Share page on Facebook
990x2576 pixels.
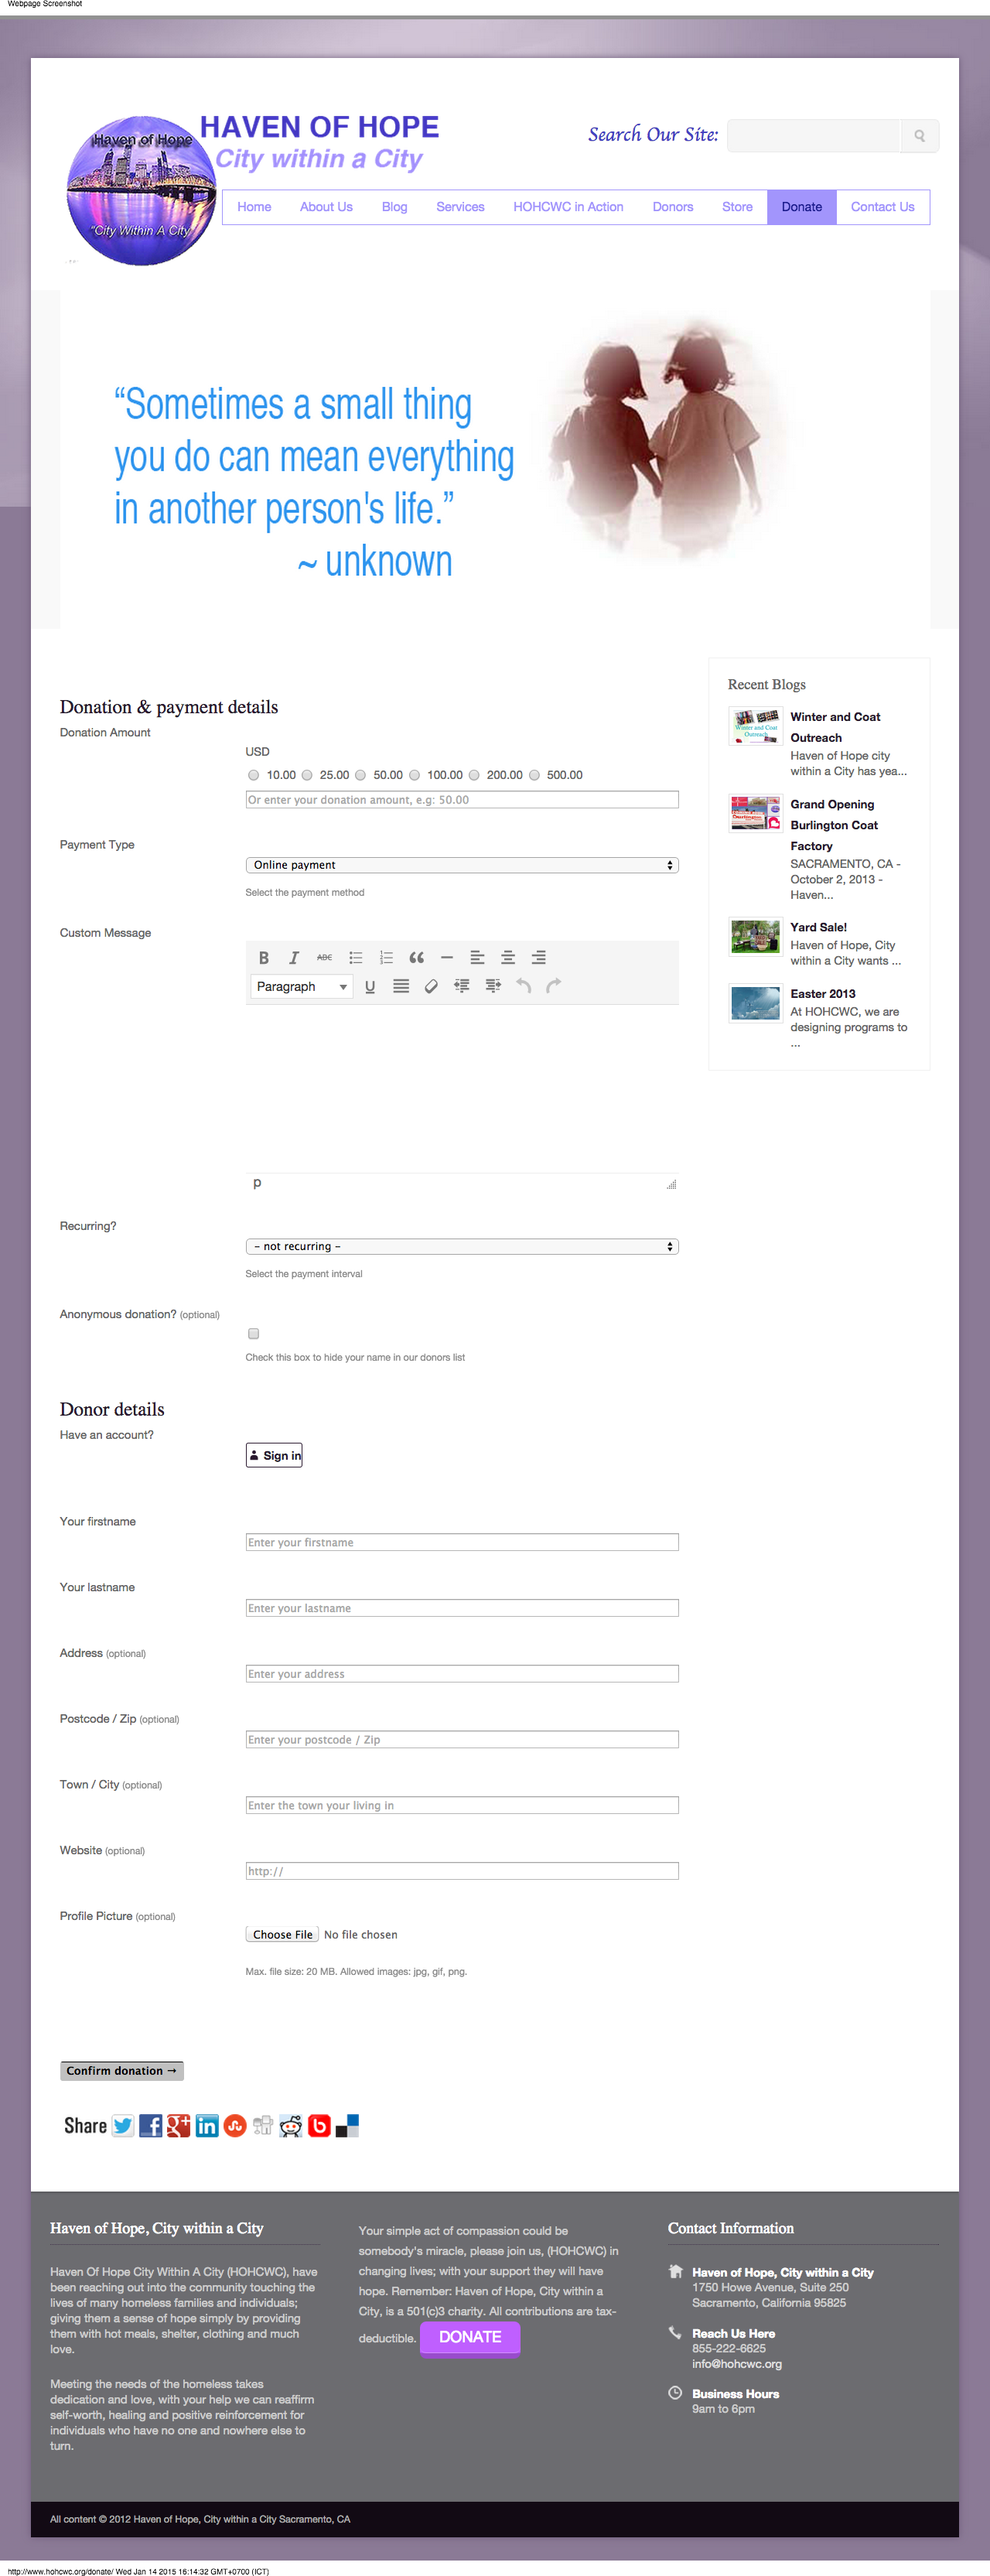pyautogui.click(x=151, y=2125)
